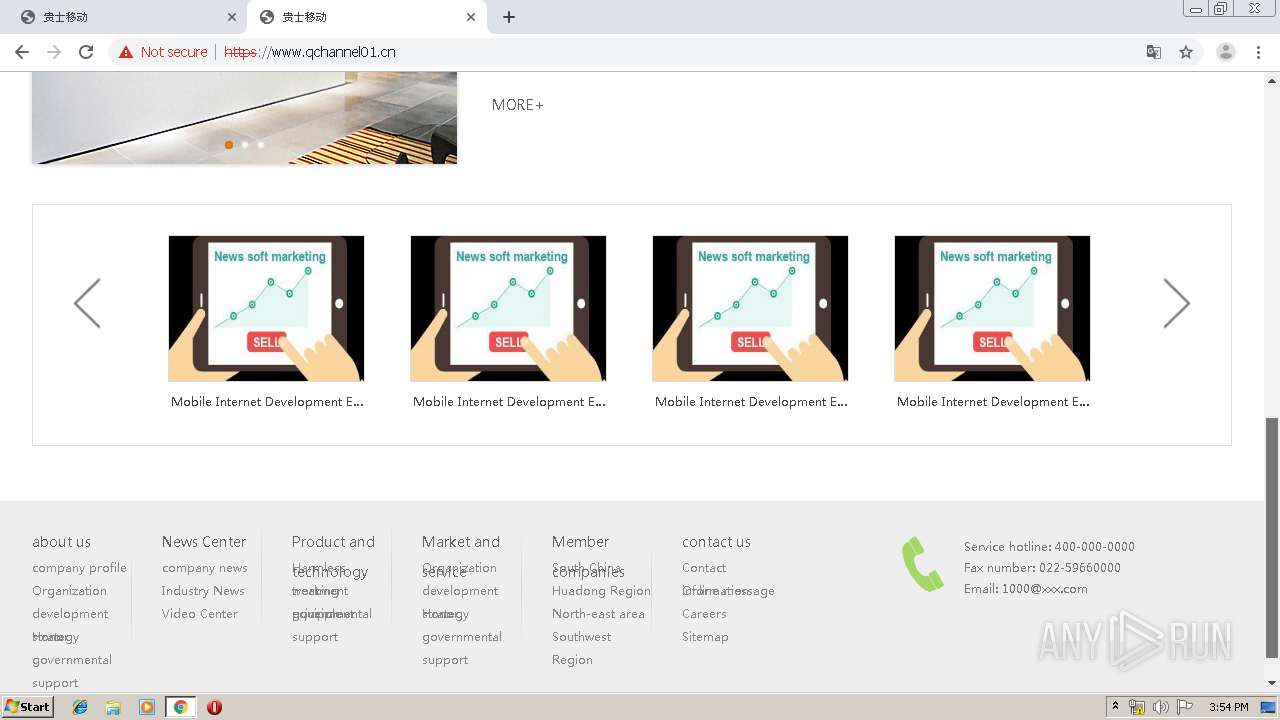The width and height of the screenshot is (1280, 720).
Task: Launch Internet Explorer from the taskbar
Action: tap(80, 707)
